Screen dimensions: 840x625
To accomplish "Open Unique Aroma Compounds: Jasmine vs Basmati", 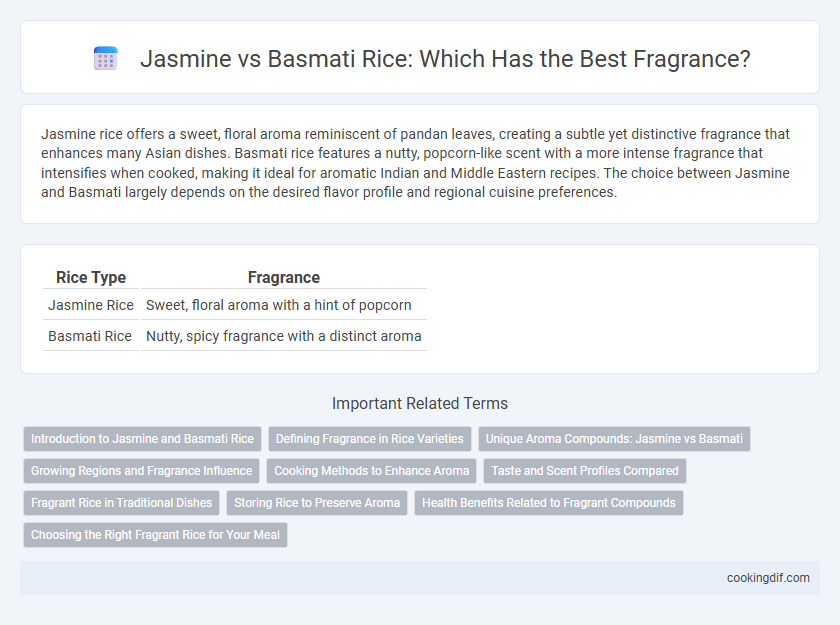I will point(614,439).
